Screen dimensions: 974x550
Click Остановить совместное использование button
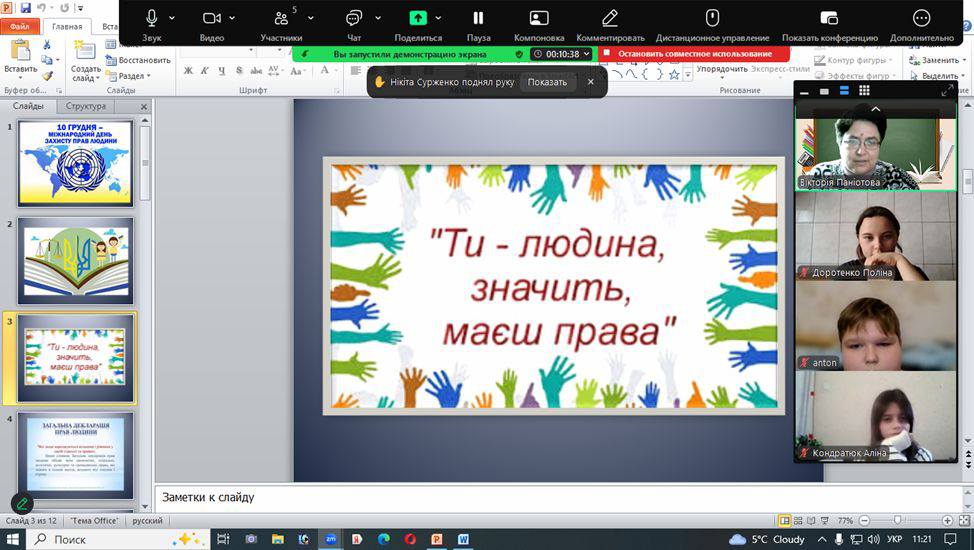(x=694, y=54)
